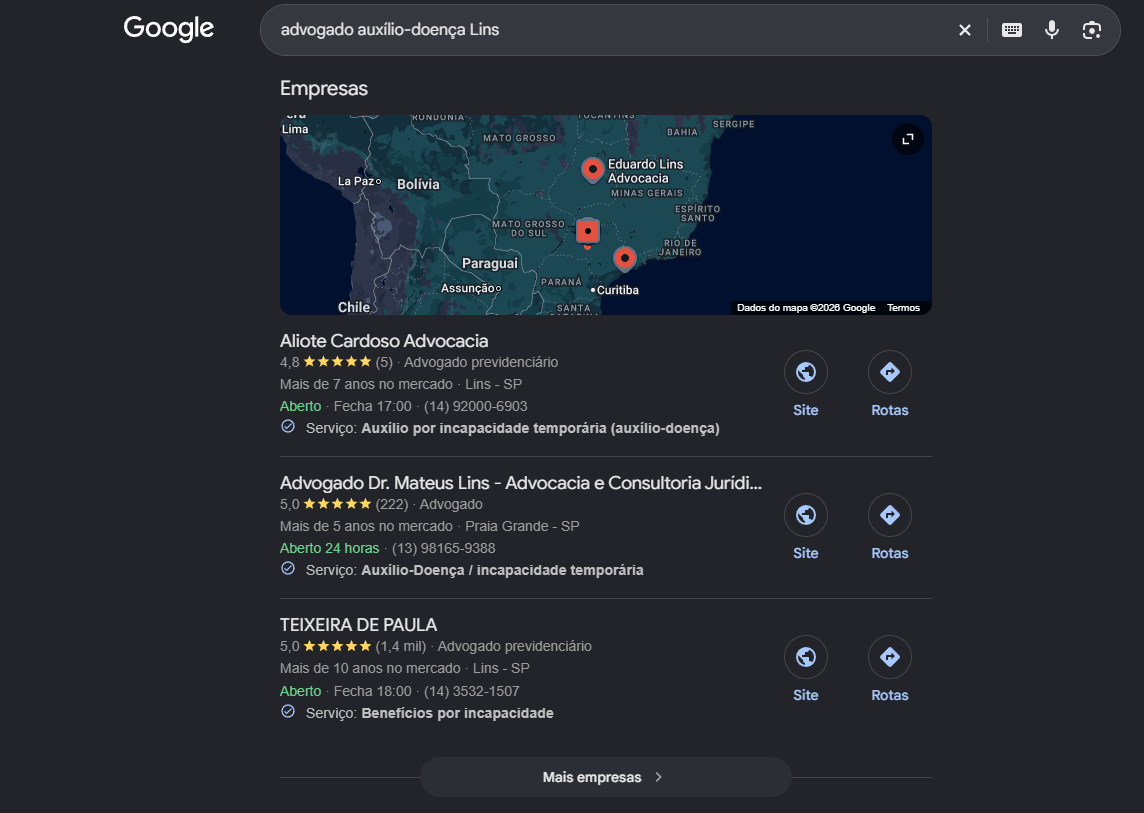Click 'Mais de 10 anos no mercado' text
1144x813 pixels.
pos(370,668)
